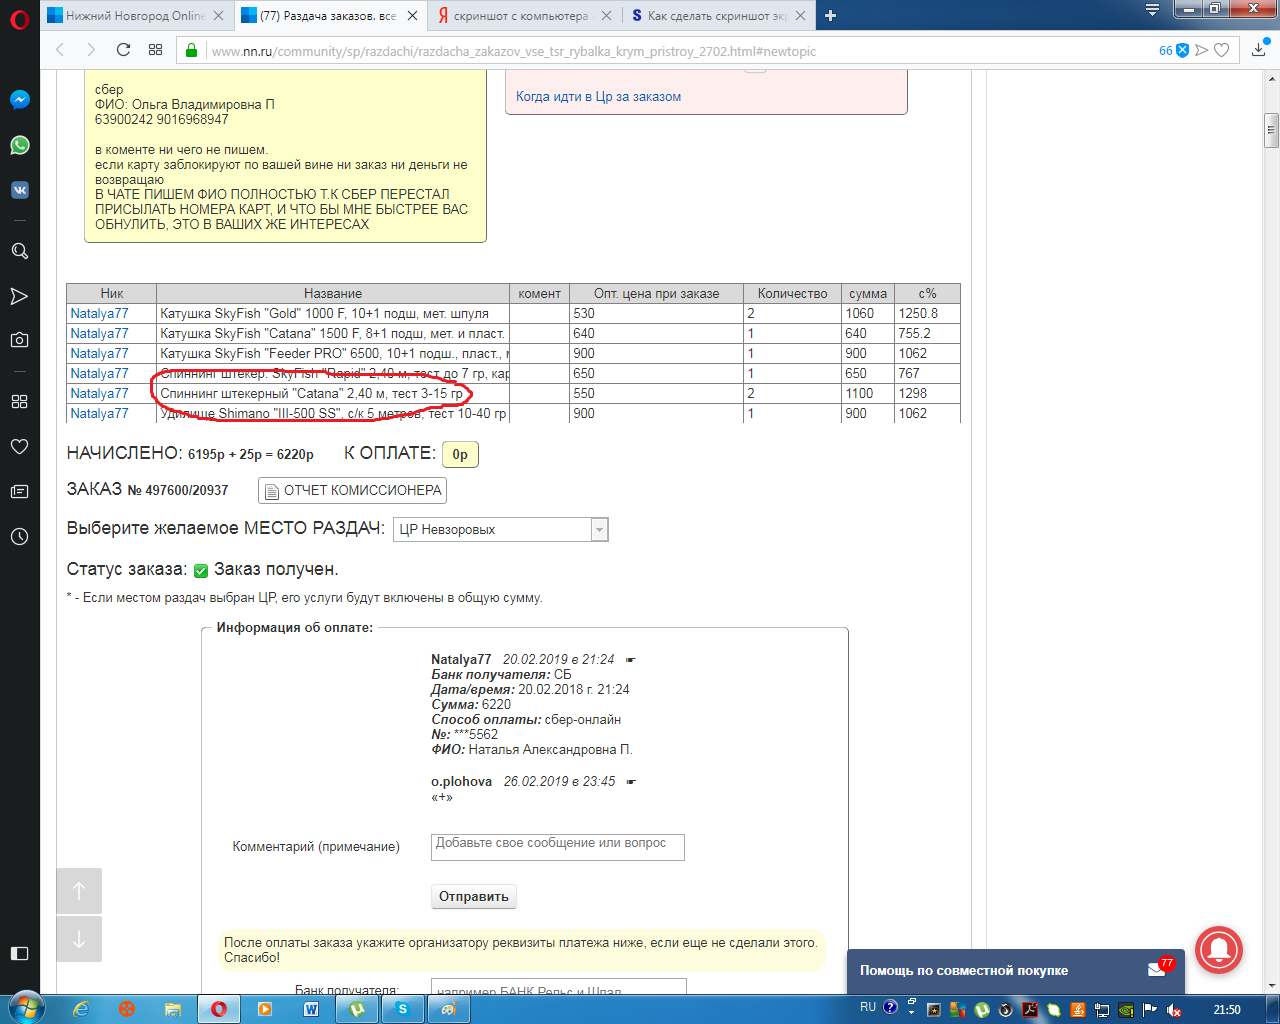Open the mail icon with the 77 badge
Image resolution: width=1280 pixels, height=1024 pixels.
coord(1159,968)
